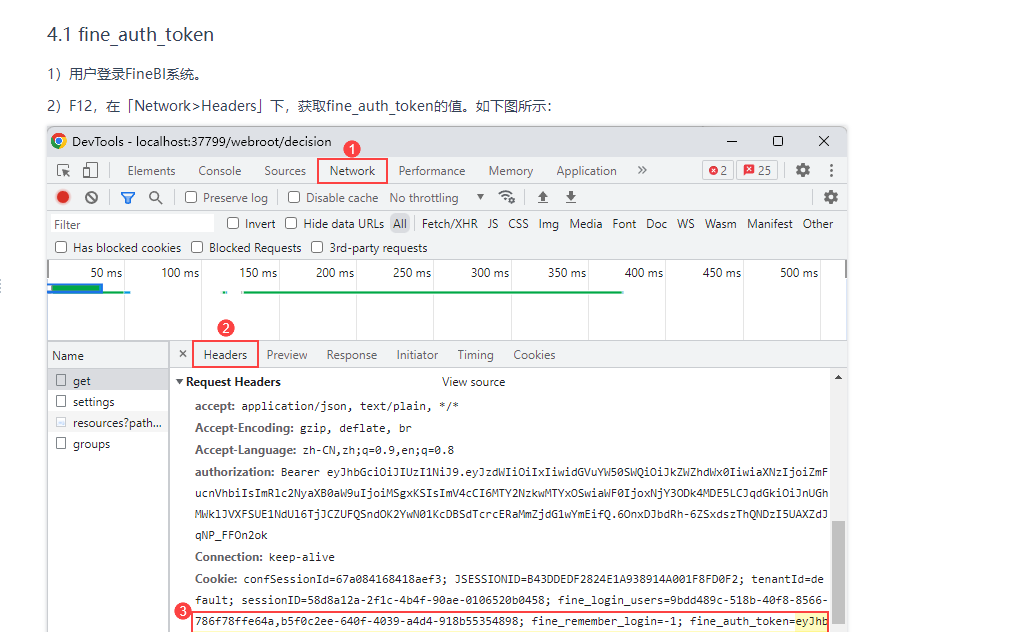Image resolution: width=1012 pixels, height=632 pixels.
Task: Select the Headers detail tab
Action: [x=225, y=354]
